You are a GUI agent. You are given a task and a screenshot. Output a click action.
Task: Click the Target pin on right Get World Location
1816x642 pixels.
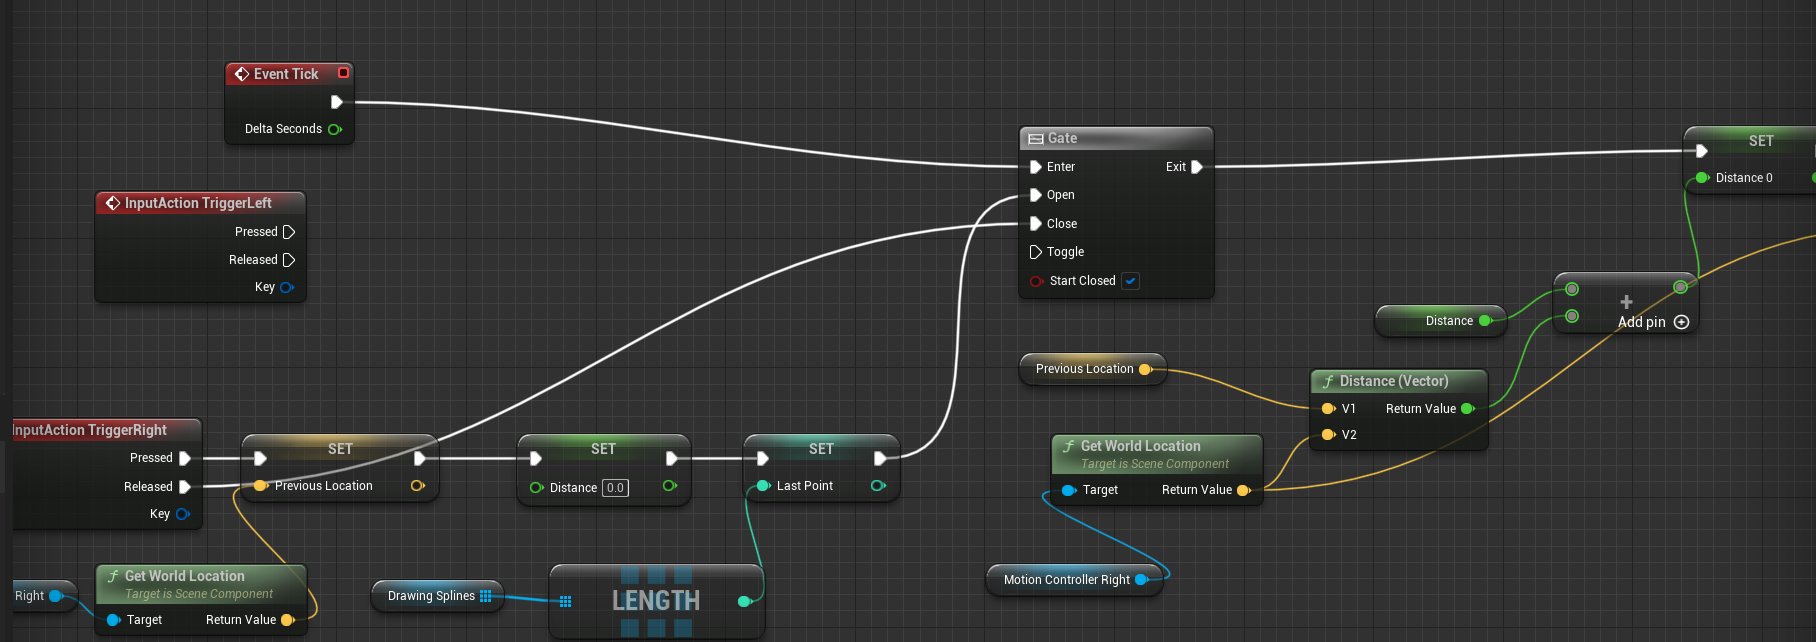pyautogui.click(x=1069, y=490)
